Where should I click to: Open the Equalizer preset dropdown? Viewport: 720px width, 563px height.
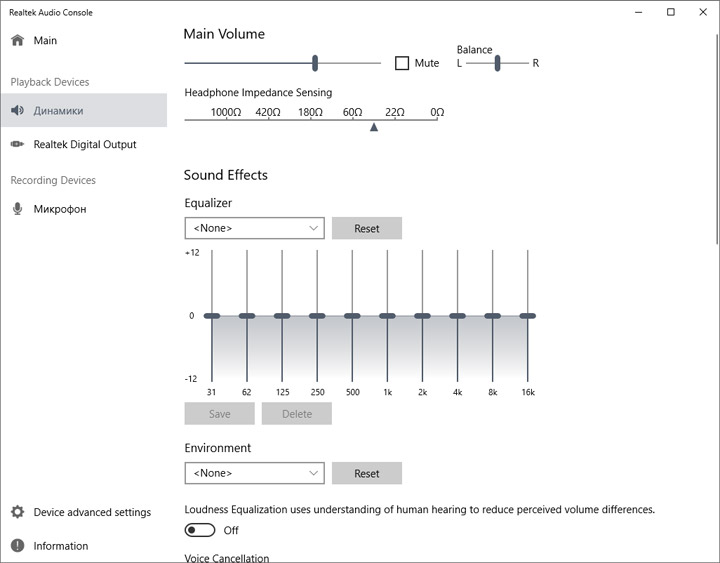pyautogui.click(x=255, y=228)
